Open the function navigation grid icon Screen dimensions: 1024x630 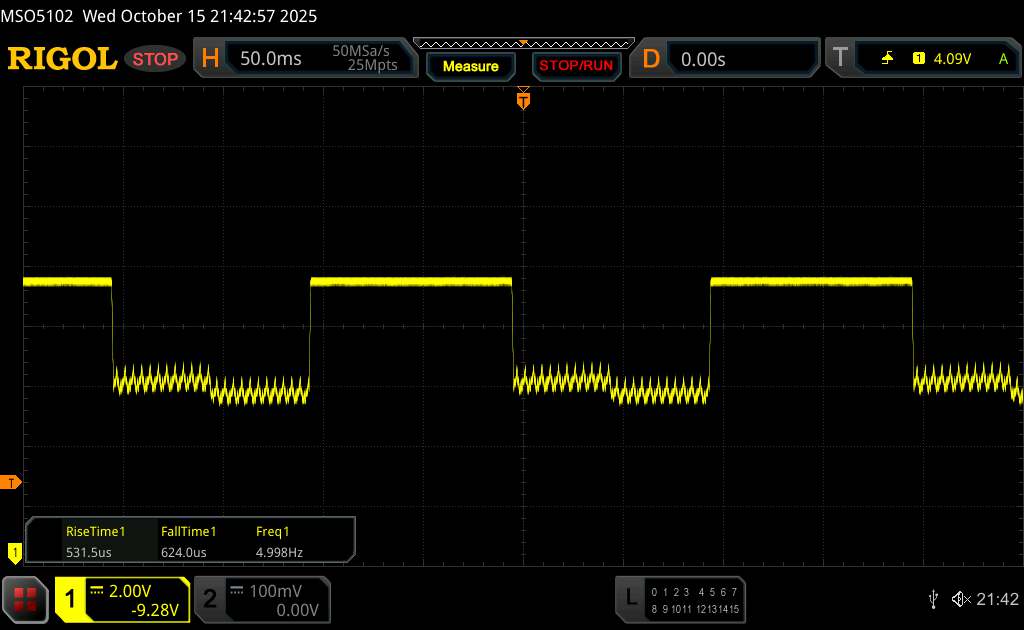point(25,598)
